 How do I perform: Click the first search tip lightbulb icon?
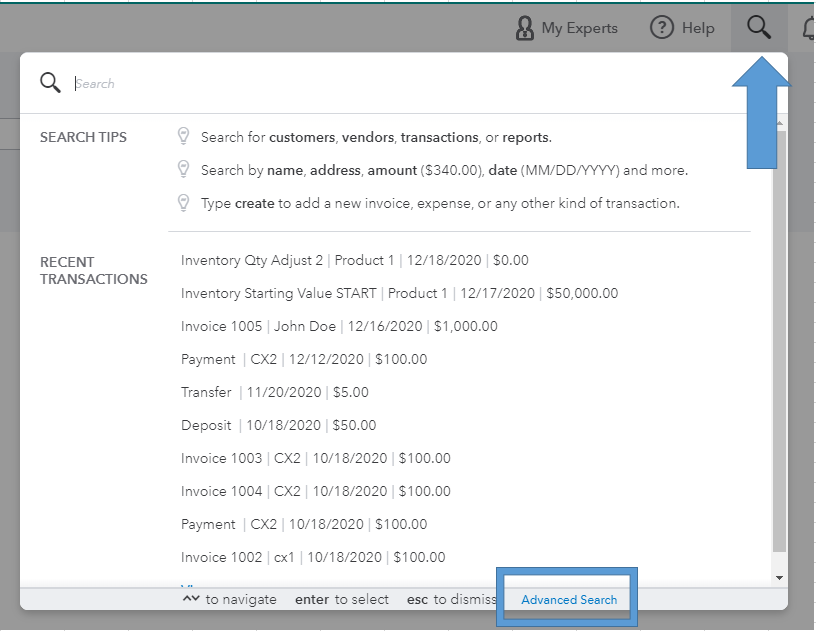[183, 137]
